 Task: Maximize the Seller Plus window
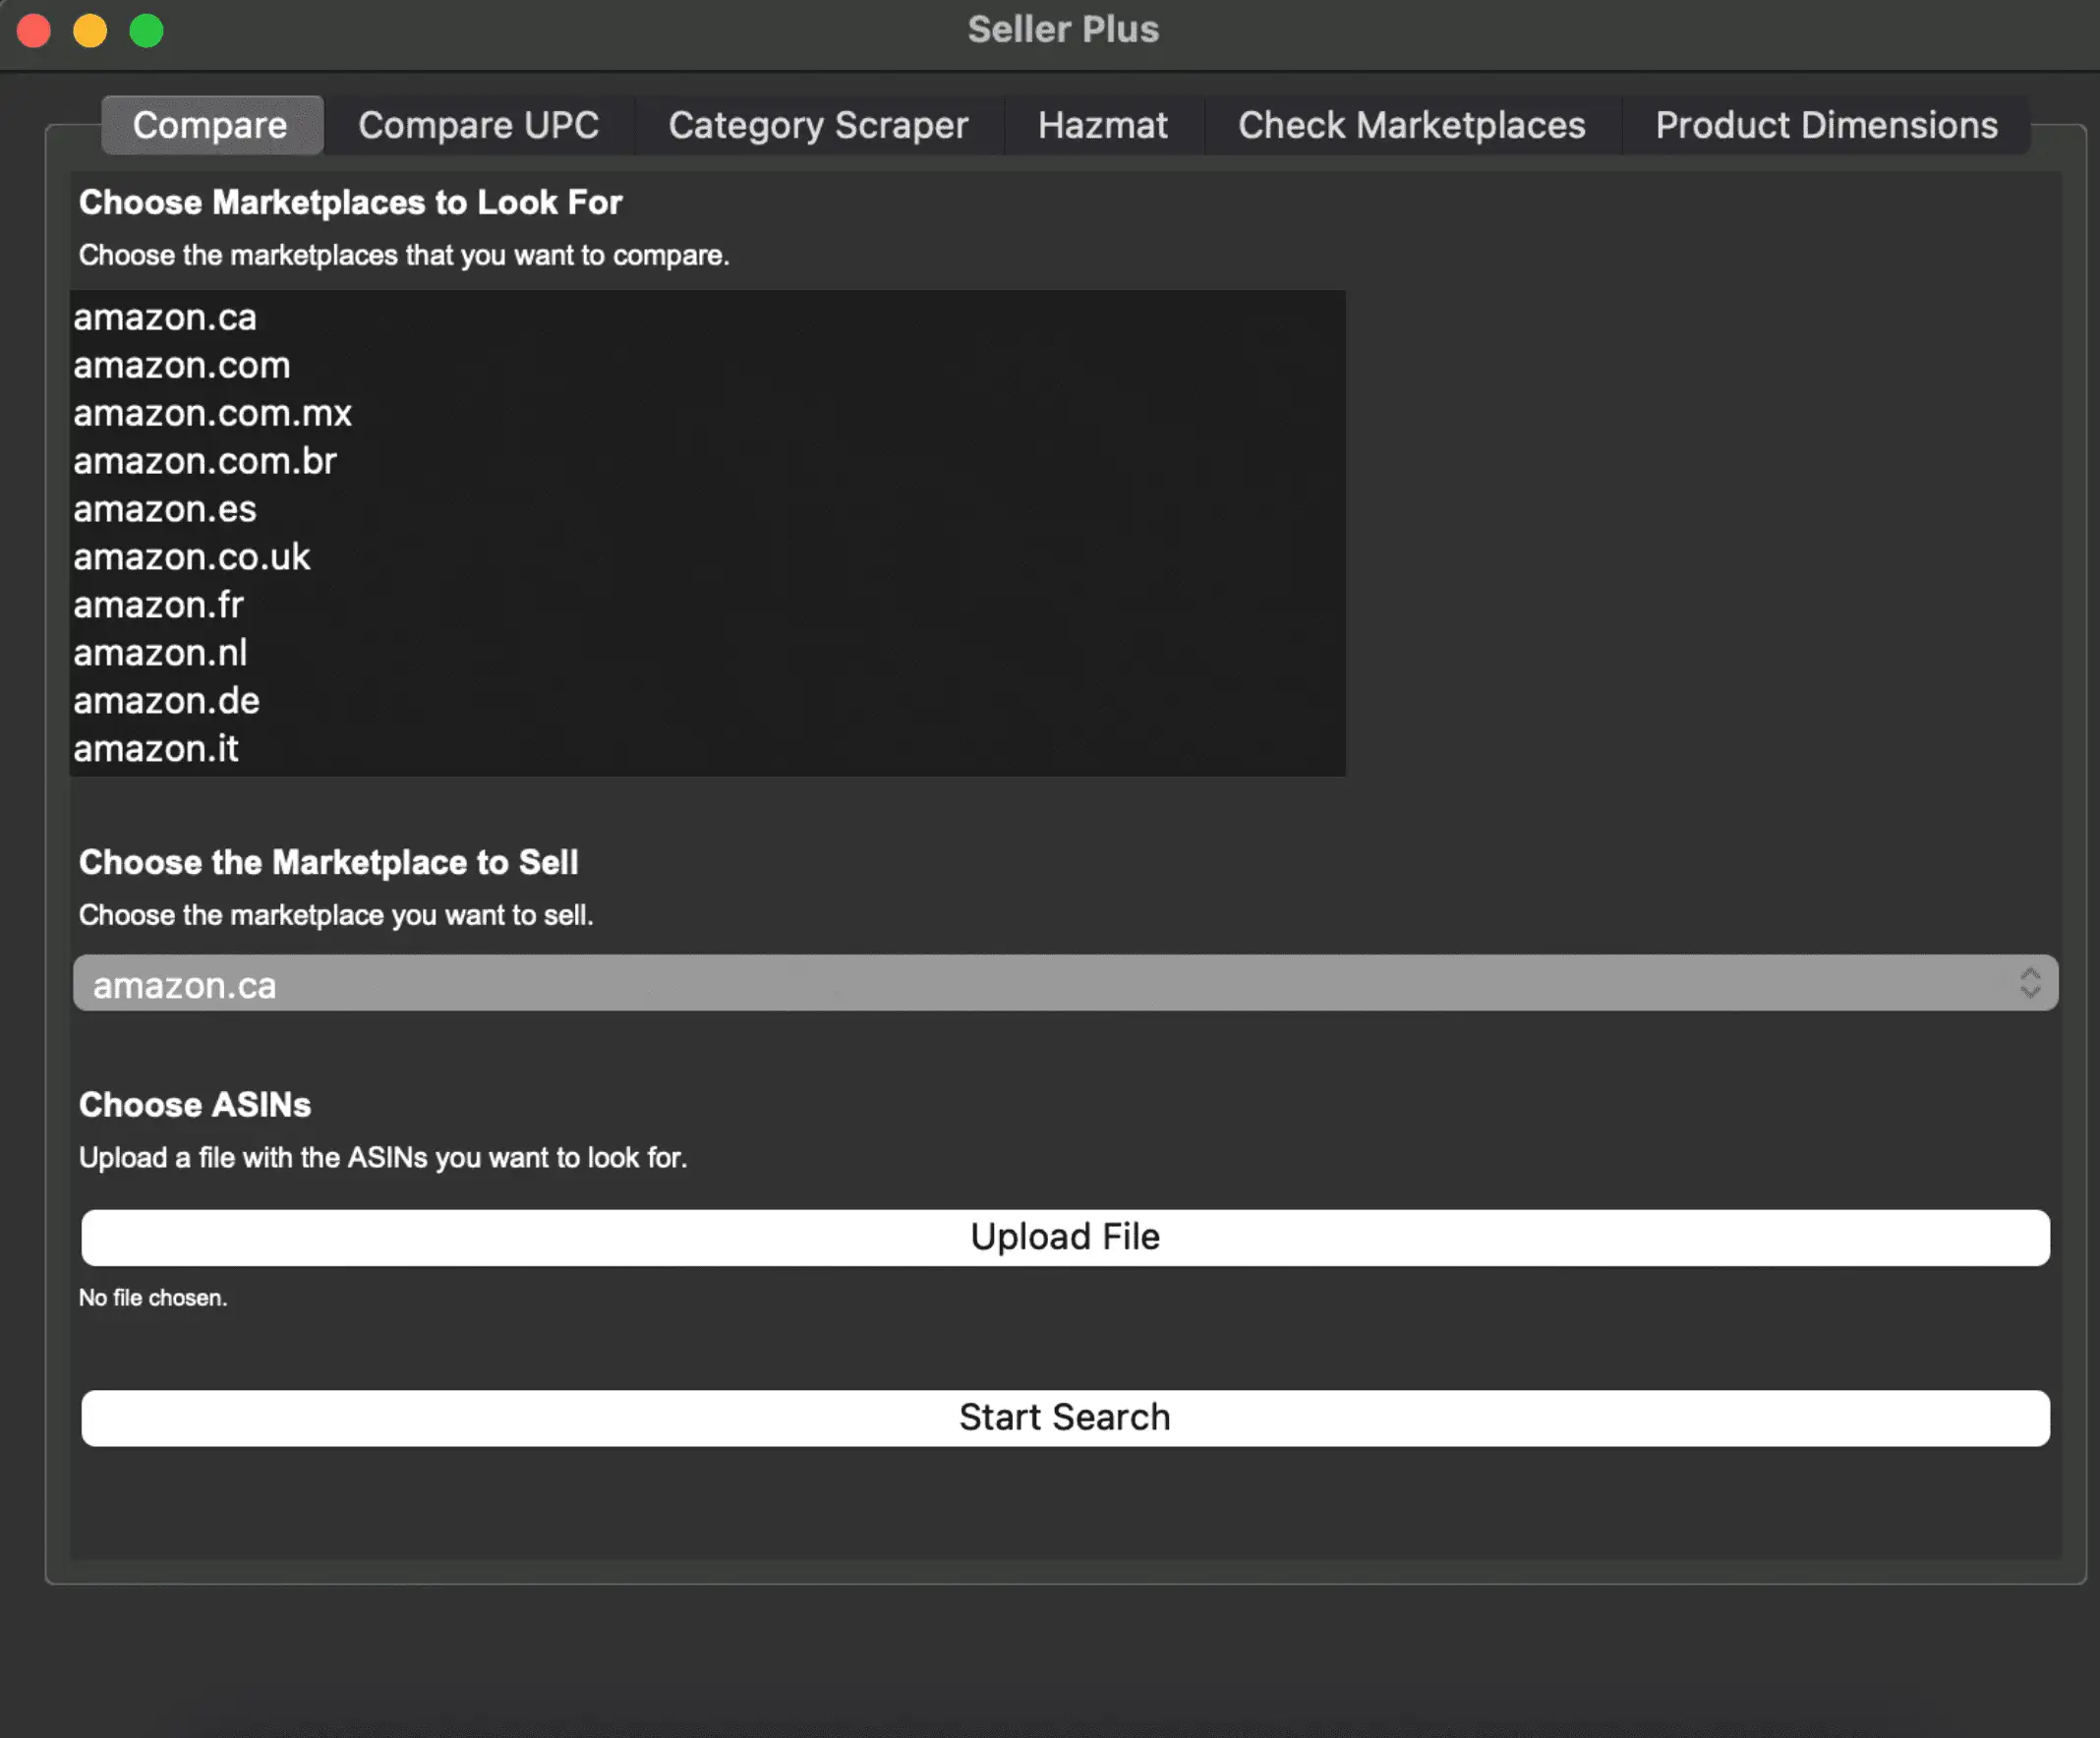click(146, 31)
